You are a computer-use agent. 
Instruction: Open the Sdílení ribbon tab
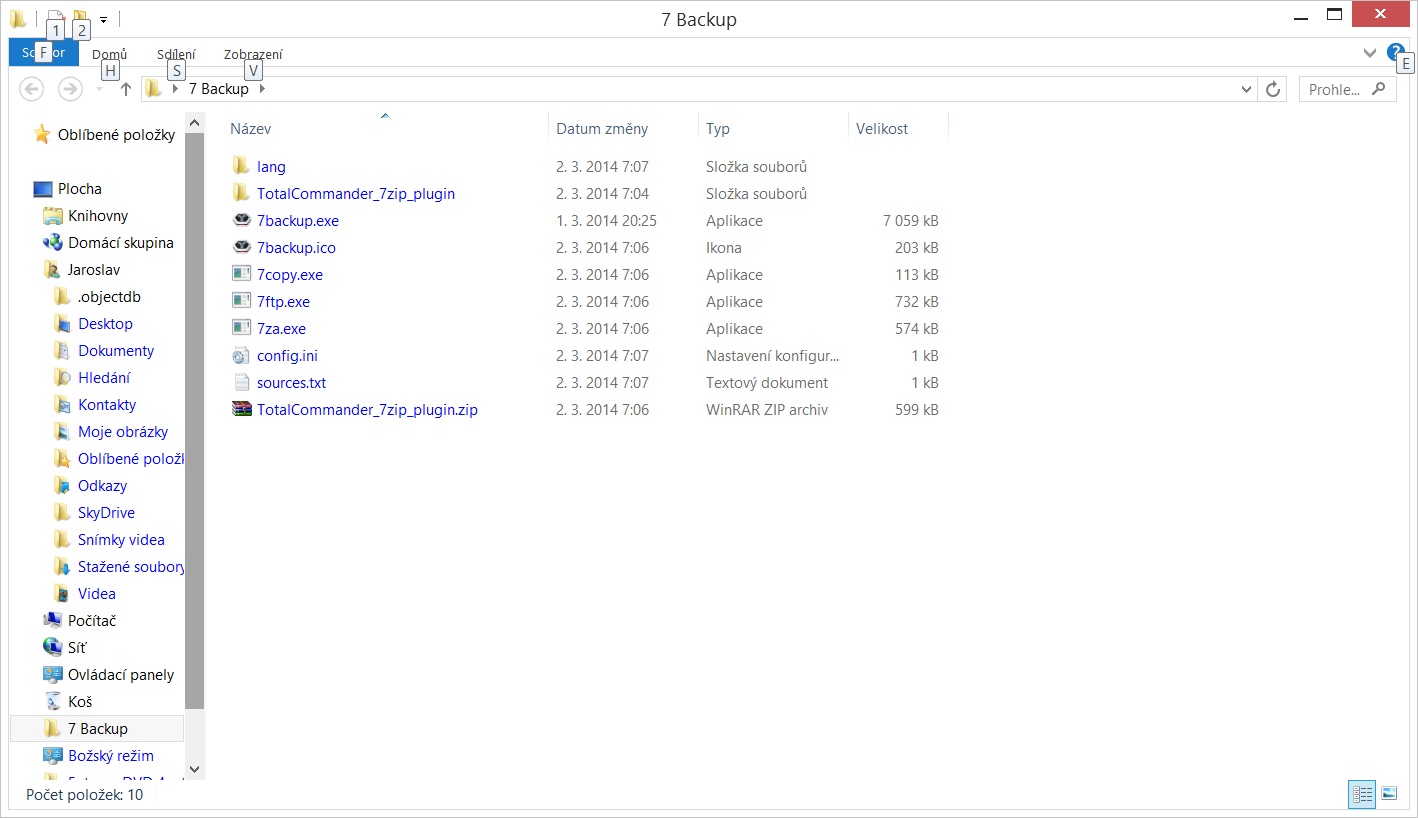(x=176, y=54)
